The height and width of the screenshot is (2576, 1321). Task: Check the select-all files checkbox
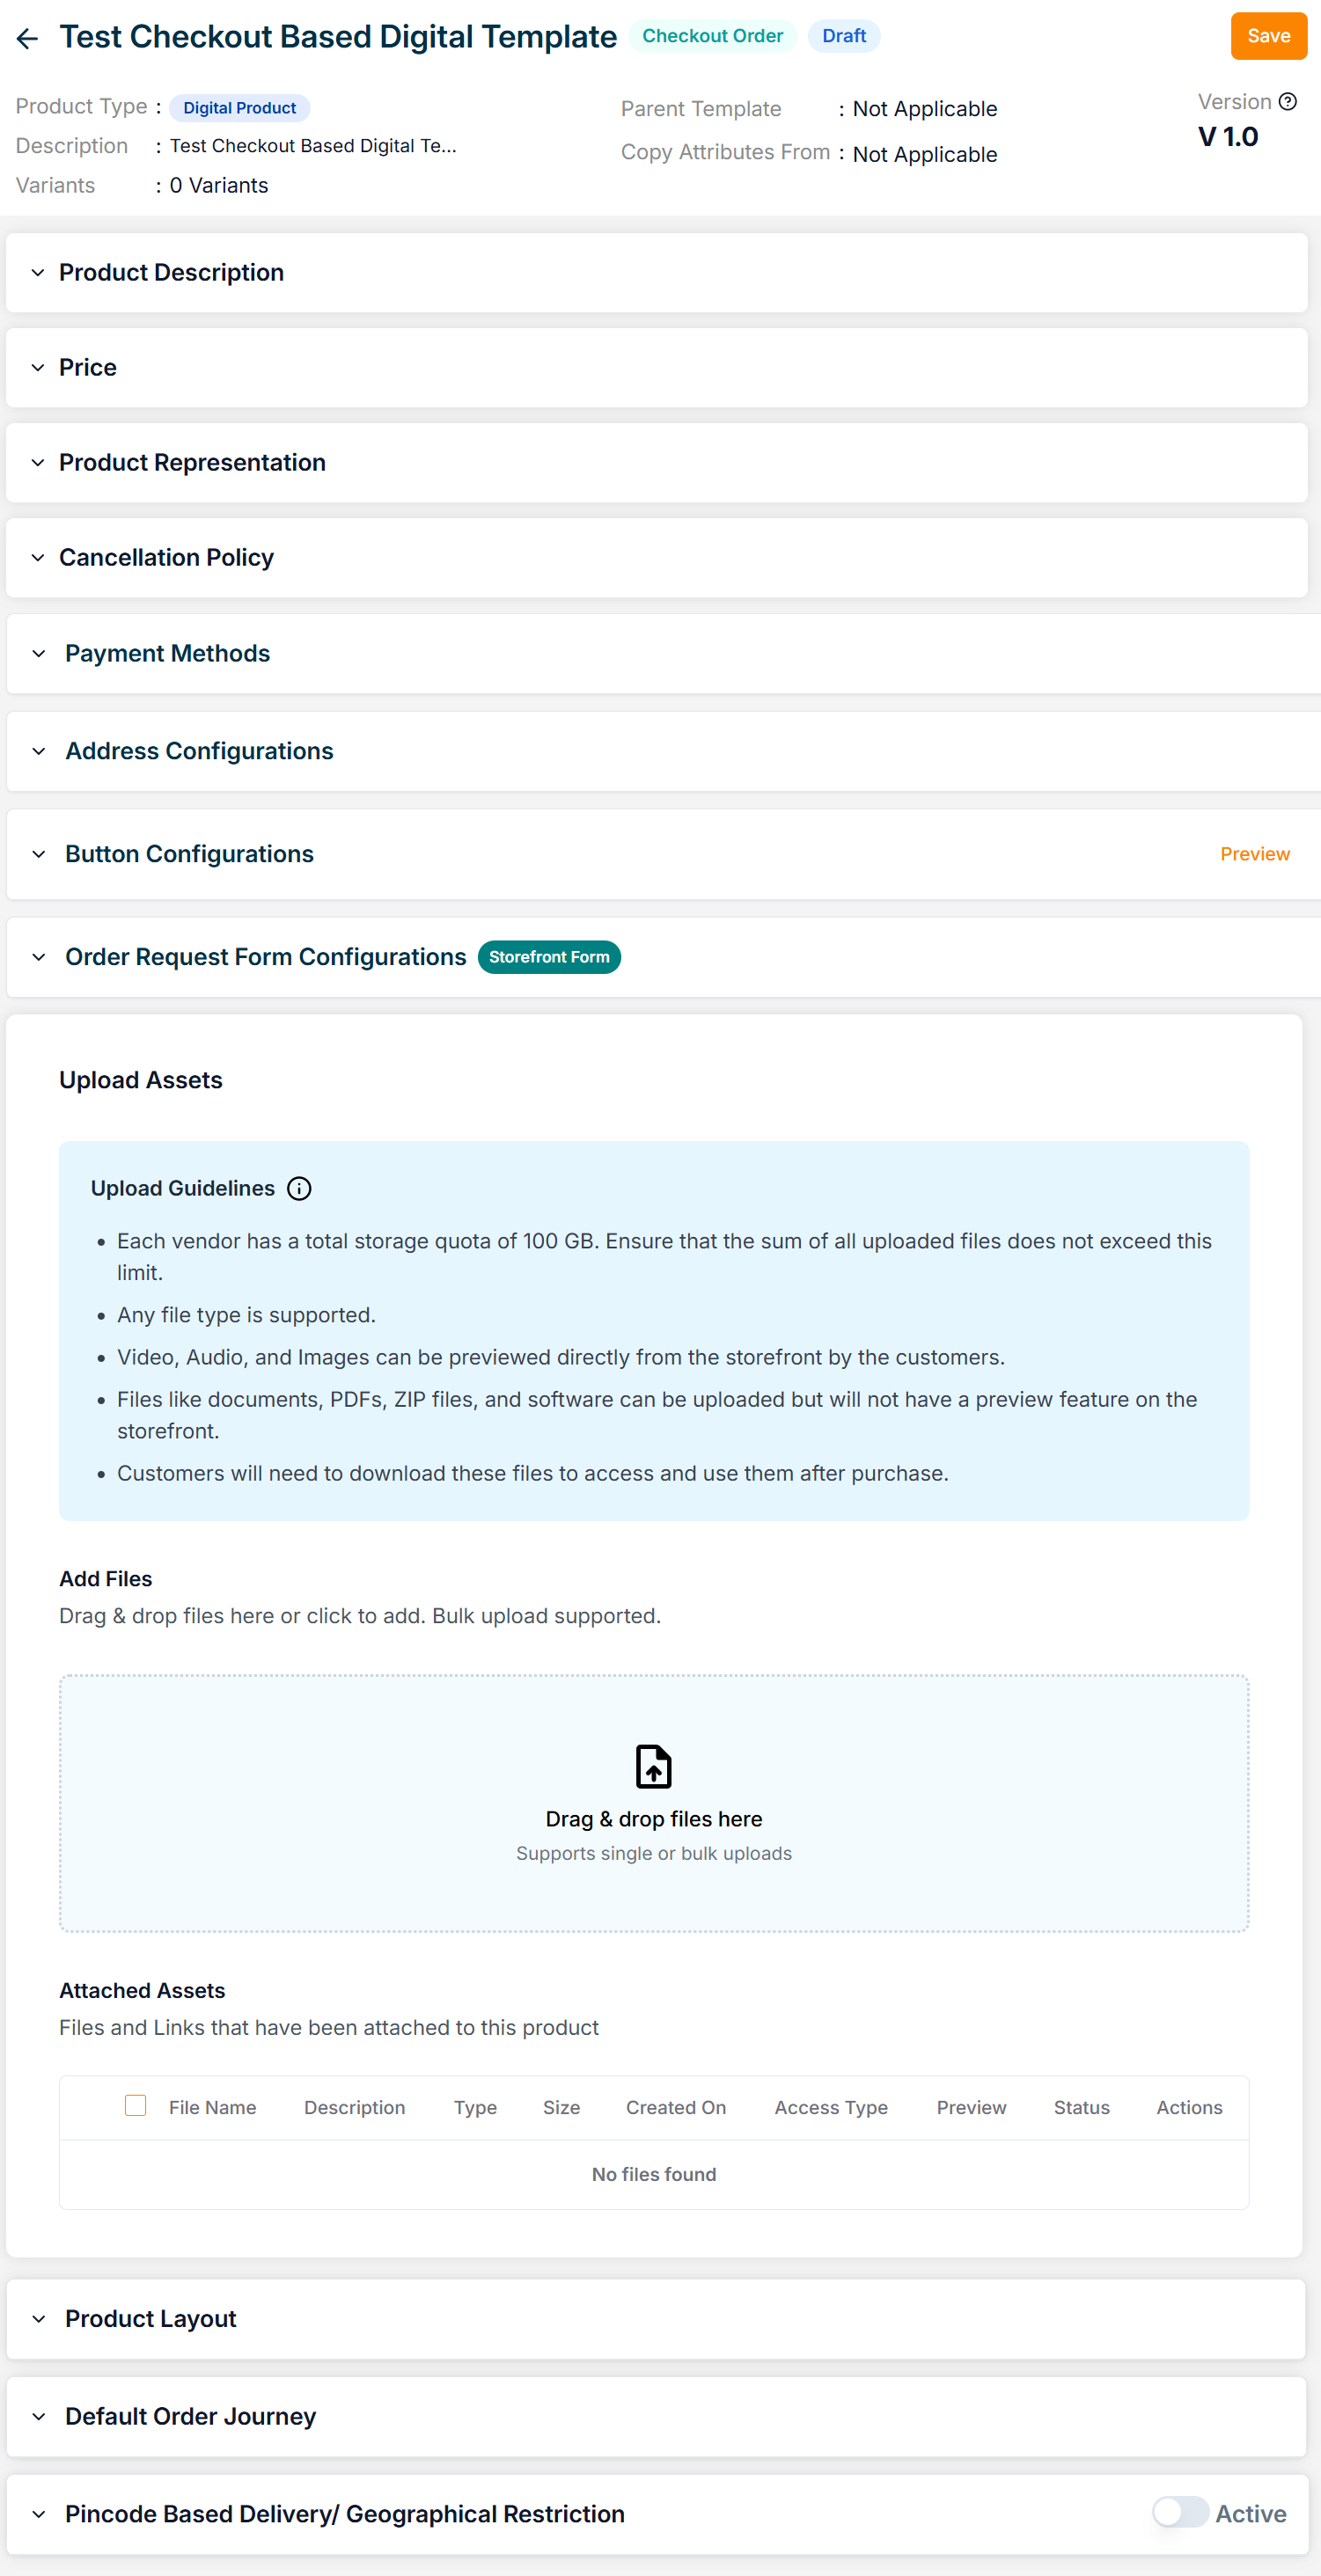136,2105
